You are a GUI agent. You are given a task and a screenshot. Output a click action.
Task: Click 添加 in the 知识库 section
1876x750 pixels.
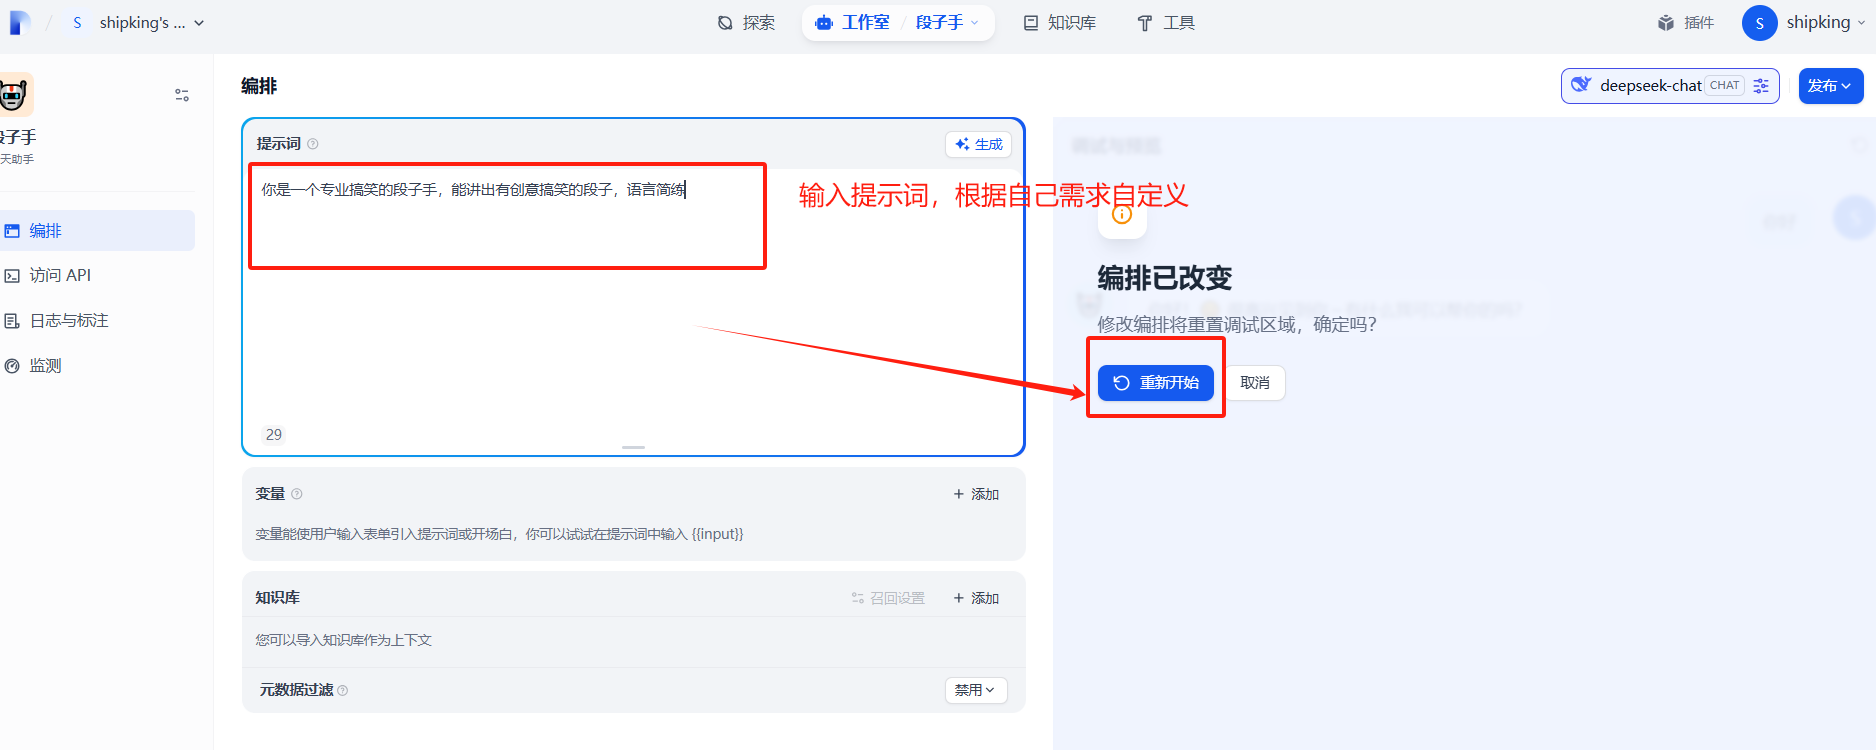click(976, 598)
